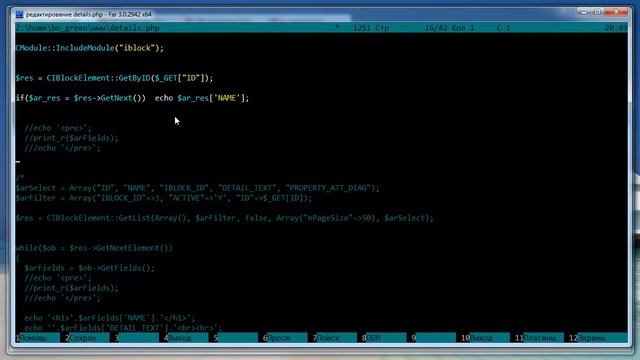Click the $arFields = $ob->GetFields() line

click(x=89, y=268)
